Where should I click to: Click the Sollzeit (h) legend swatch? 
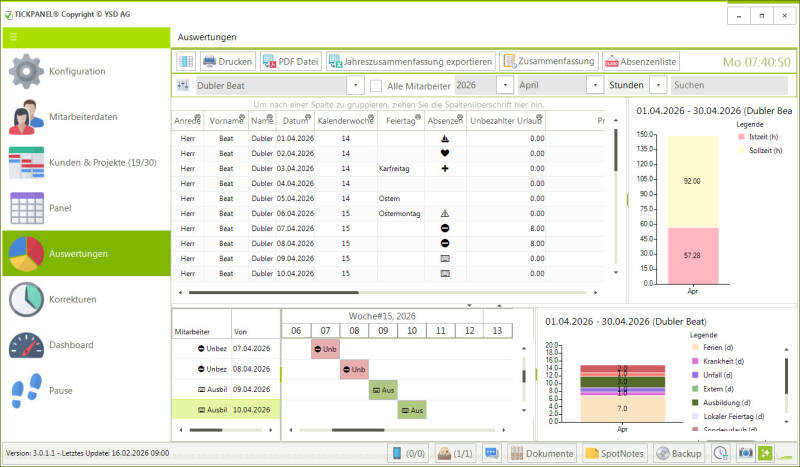[741, 151]
